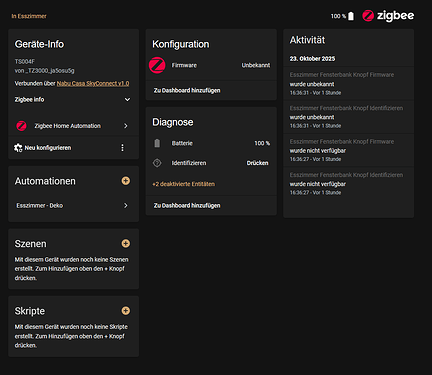Click the Zigbee Home Automation logo icon
Screen dimensions: 432x375
point(21,126)
